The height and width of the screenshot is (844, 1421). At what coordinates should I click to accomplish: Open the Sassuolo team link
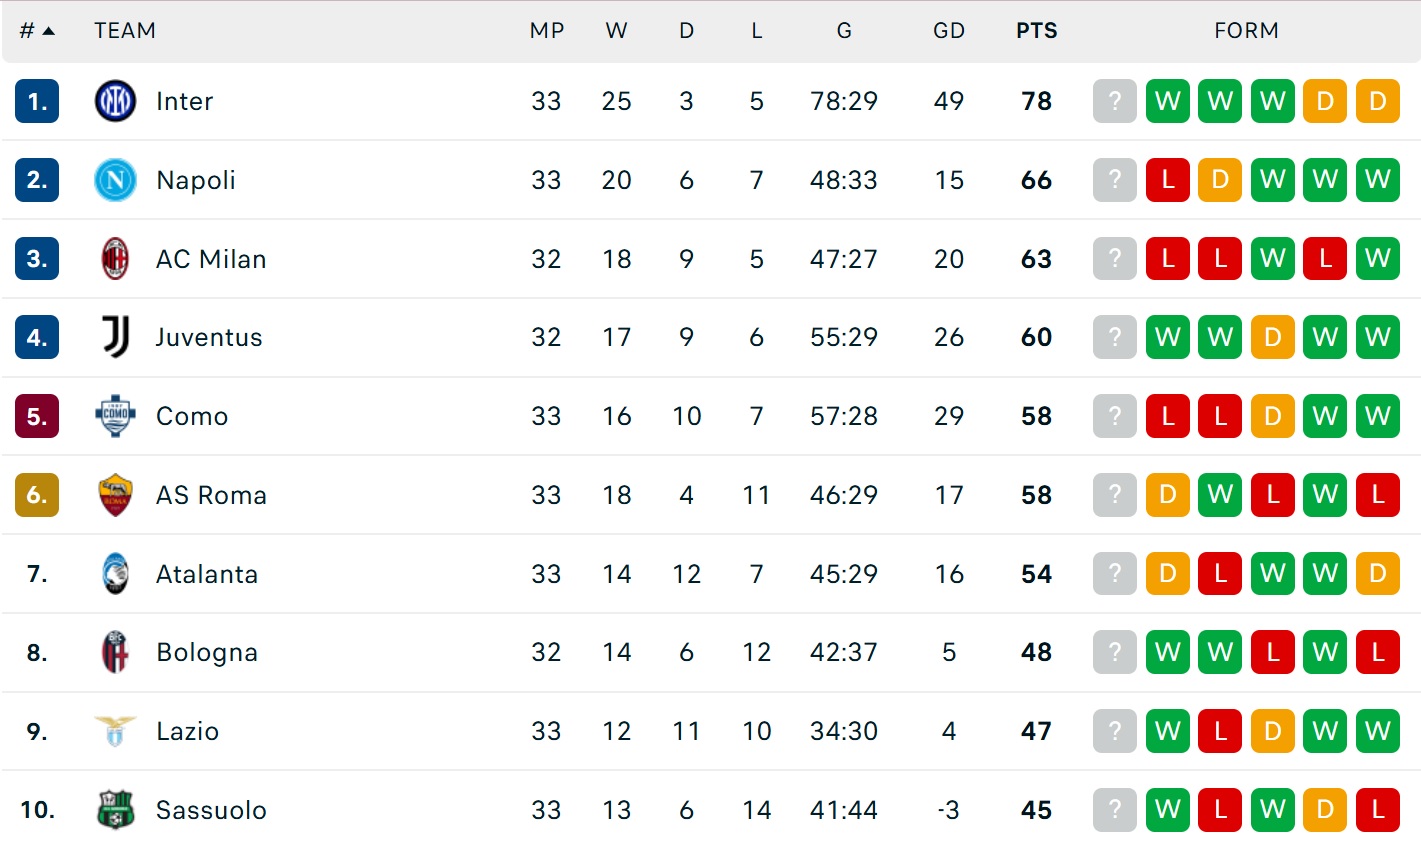click(x=211, y=810)
